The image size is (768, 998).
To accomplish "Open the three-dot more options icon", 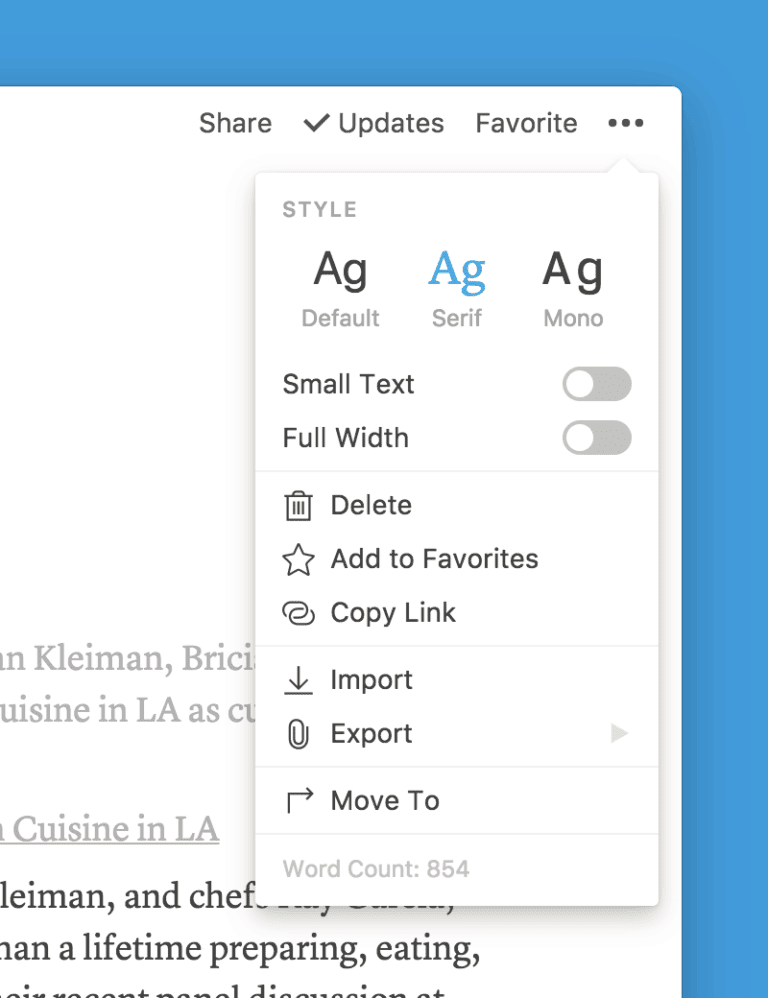I will pos(626,123).
